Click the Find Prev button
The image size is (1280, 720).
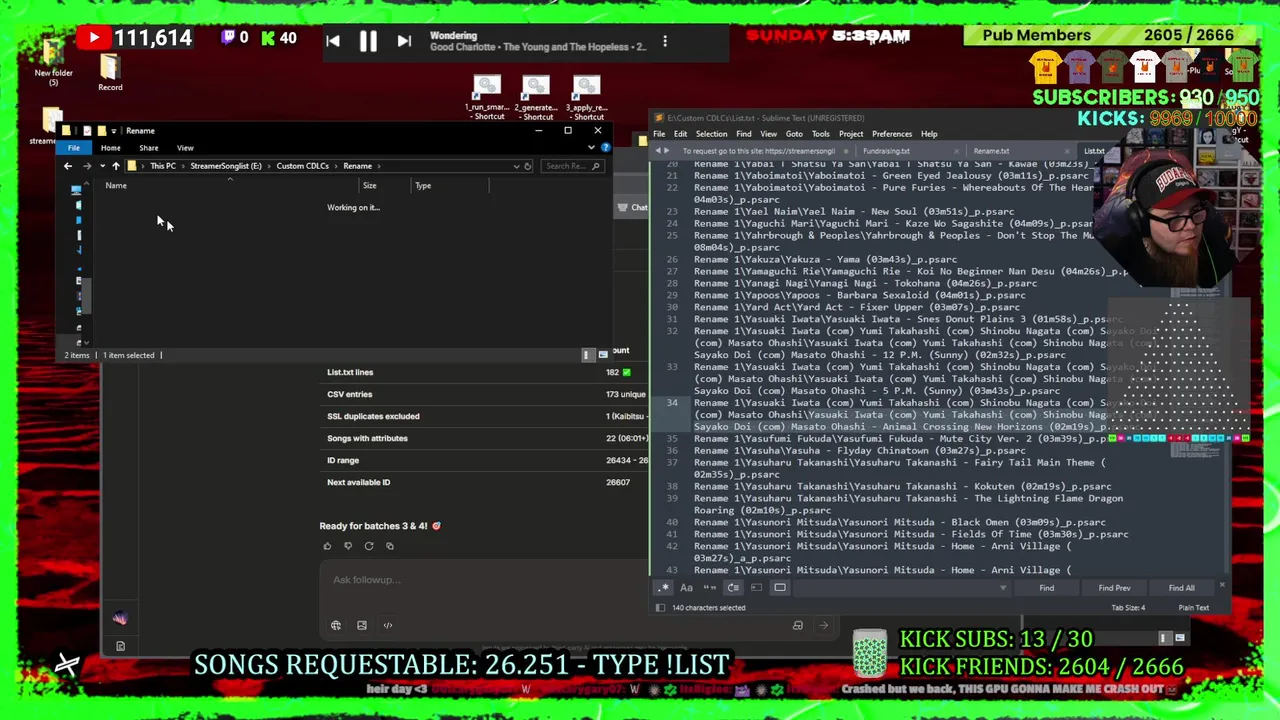click(1114, 588)
